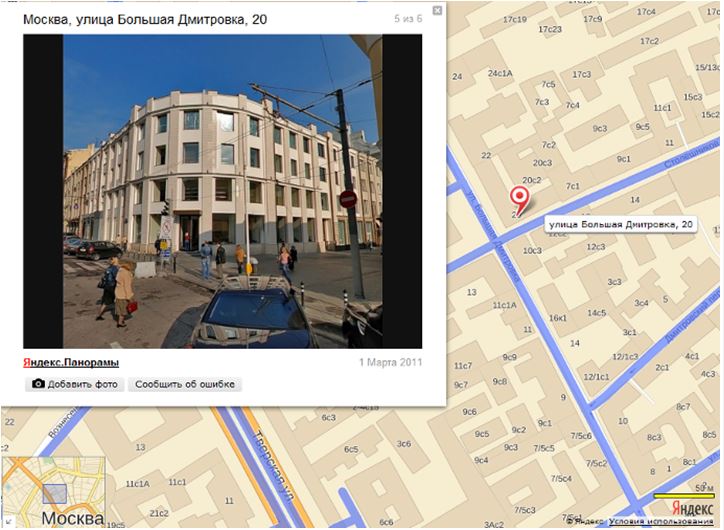Click the Яндекс logo on the map
The width and height of the screenshot is (724, 530).
tap(692, 508)
